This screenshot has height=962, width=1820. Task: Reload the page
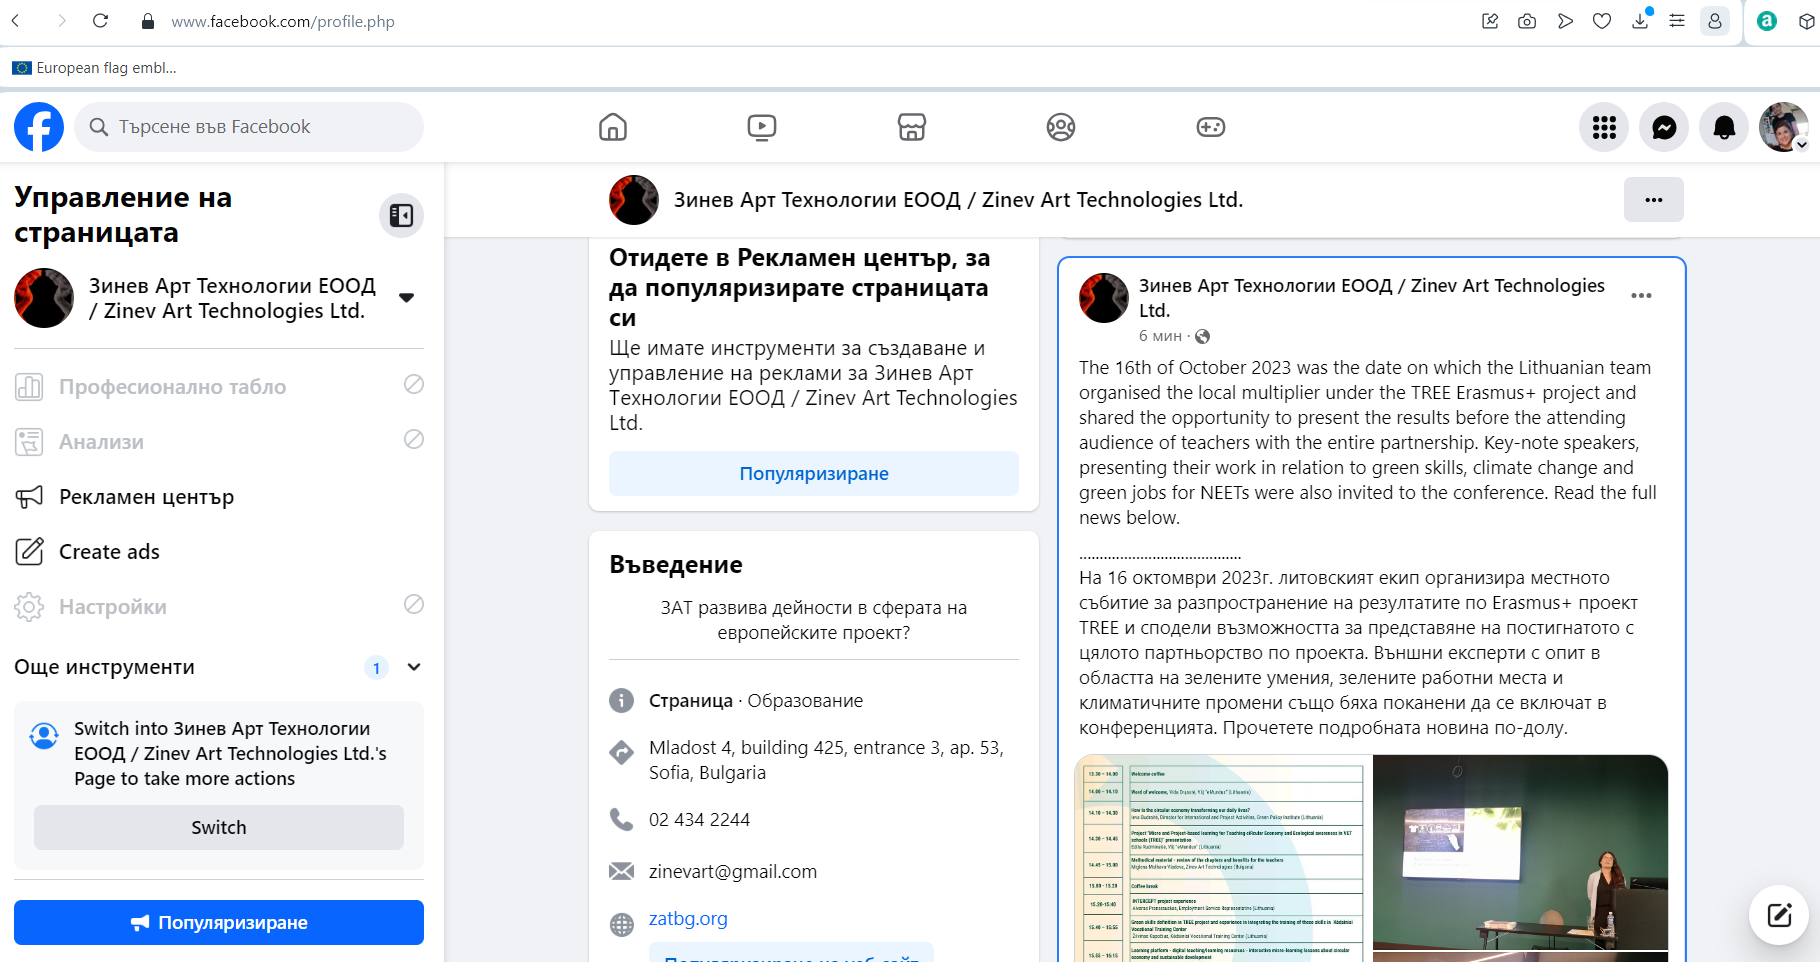pos(100,21)
